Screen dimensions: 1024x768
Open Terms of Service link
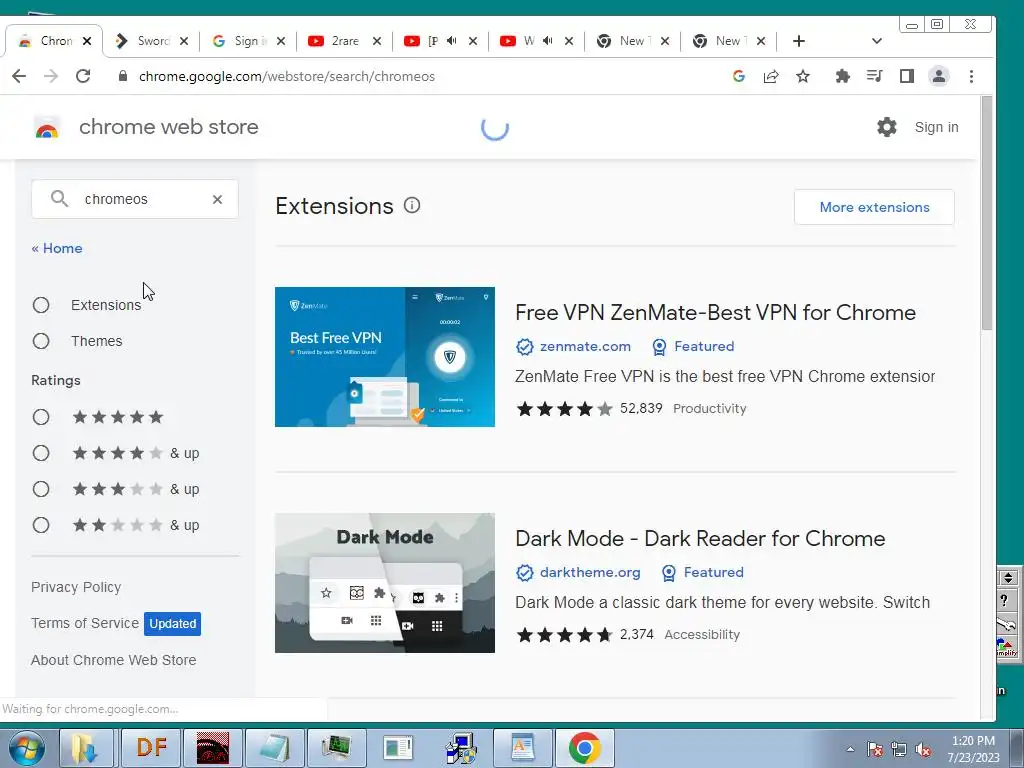click(85, 623)
